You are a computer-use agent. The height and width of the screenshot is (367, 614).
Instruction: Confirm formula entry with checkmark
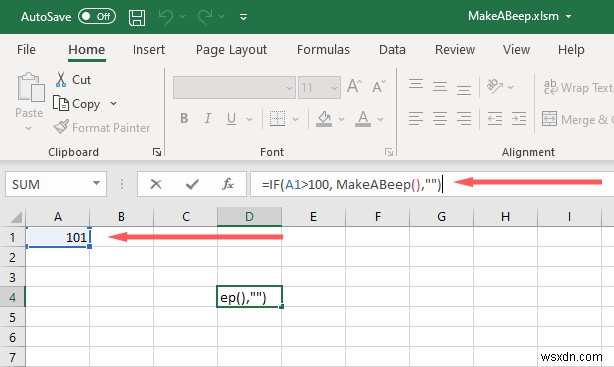192,184
